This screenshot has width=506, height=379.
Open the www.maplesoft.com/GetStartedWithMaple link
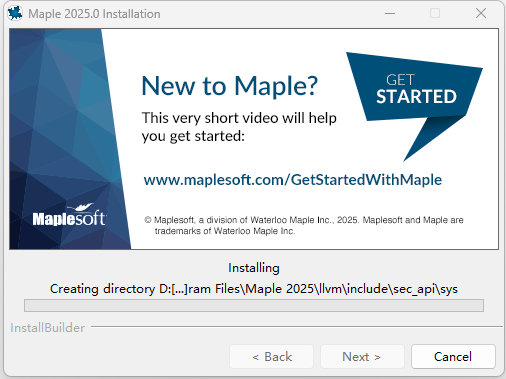tap(293, 180)
